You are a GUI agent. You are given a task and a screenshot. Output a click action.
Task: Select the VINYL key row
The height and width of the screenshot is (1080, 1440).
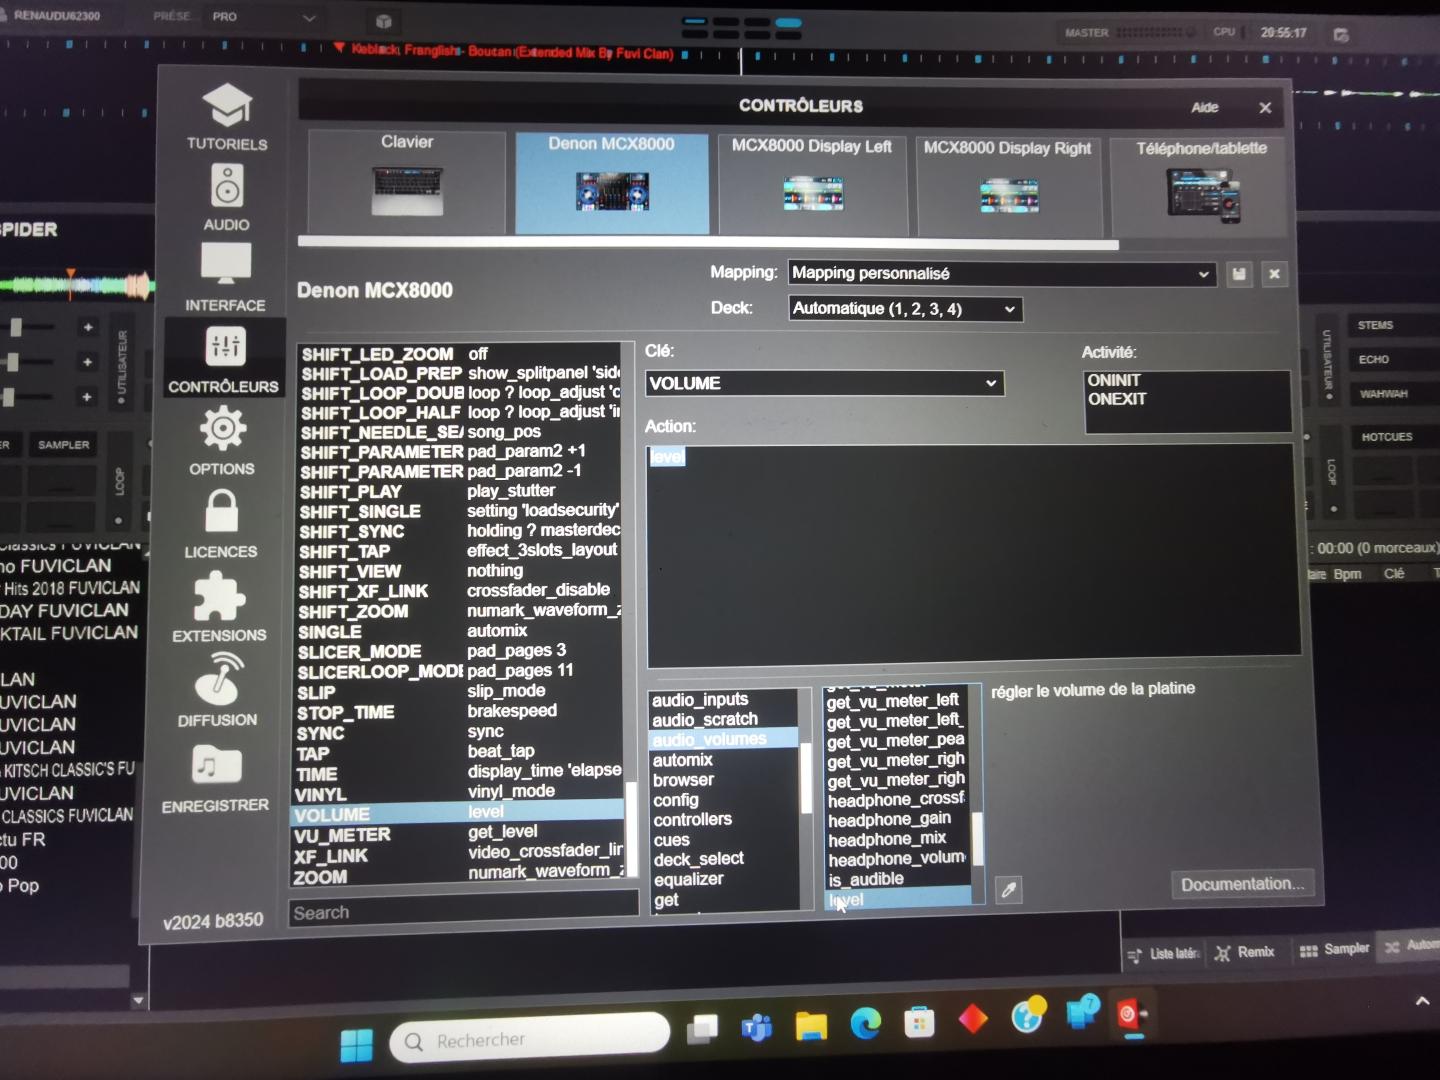(459, 793)
